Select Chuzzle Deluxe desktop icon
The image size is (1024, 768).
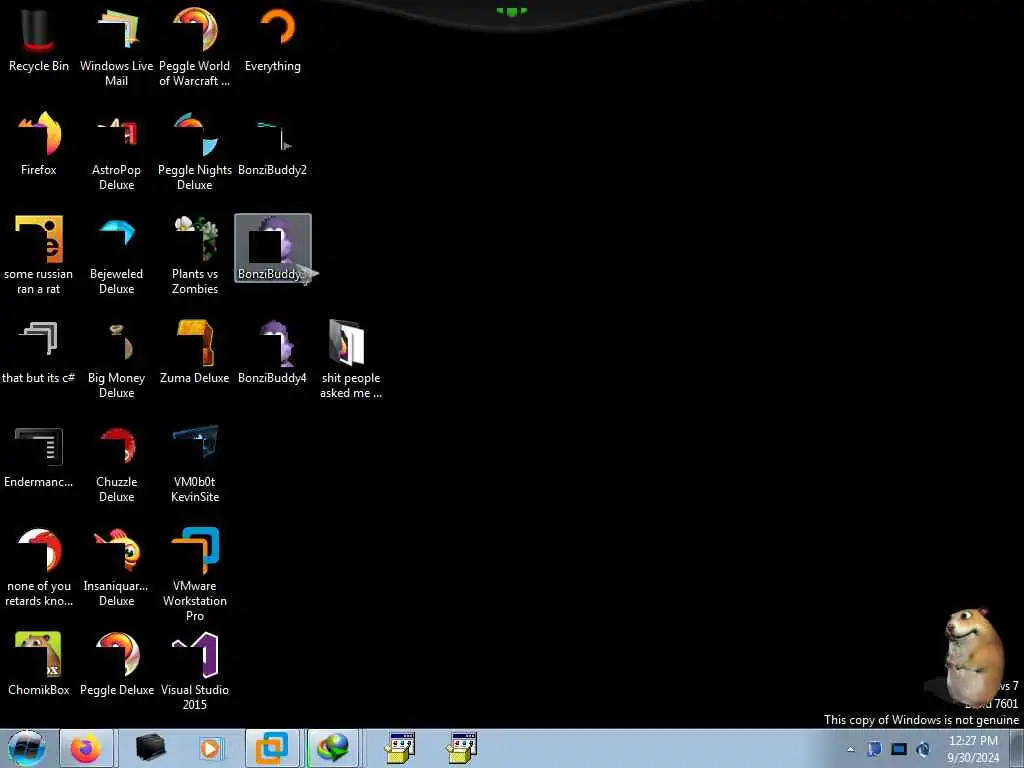tap(116, 464)
